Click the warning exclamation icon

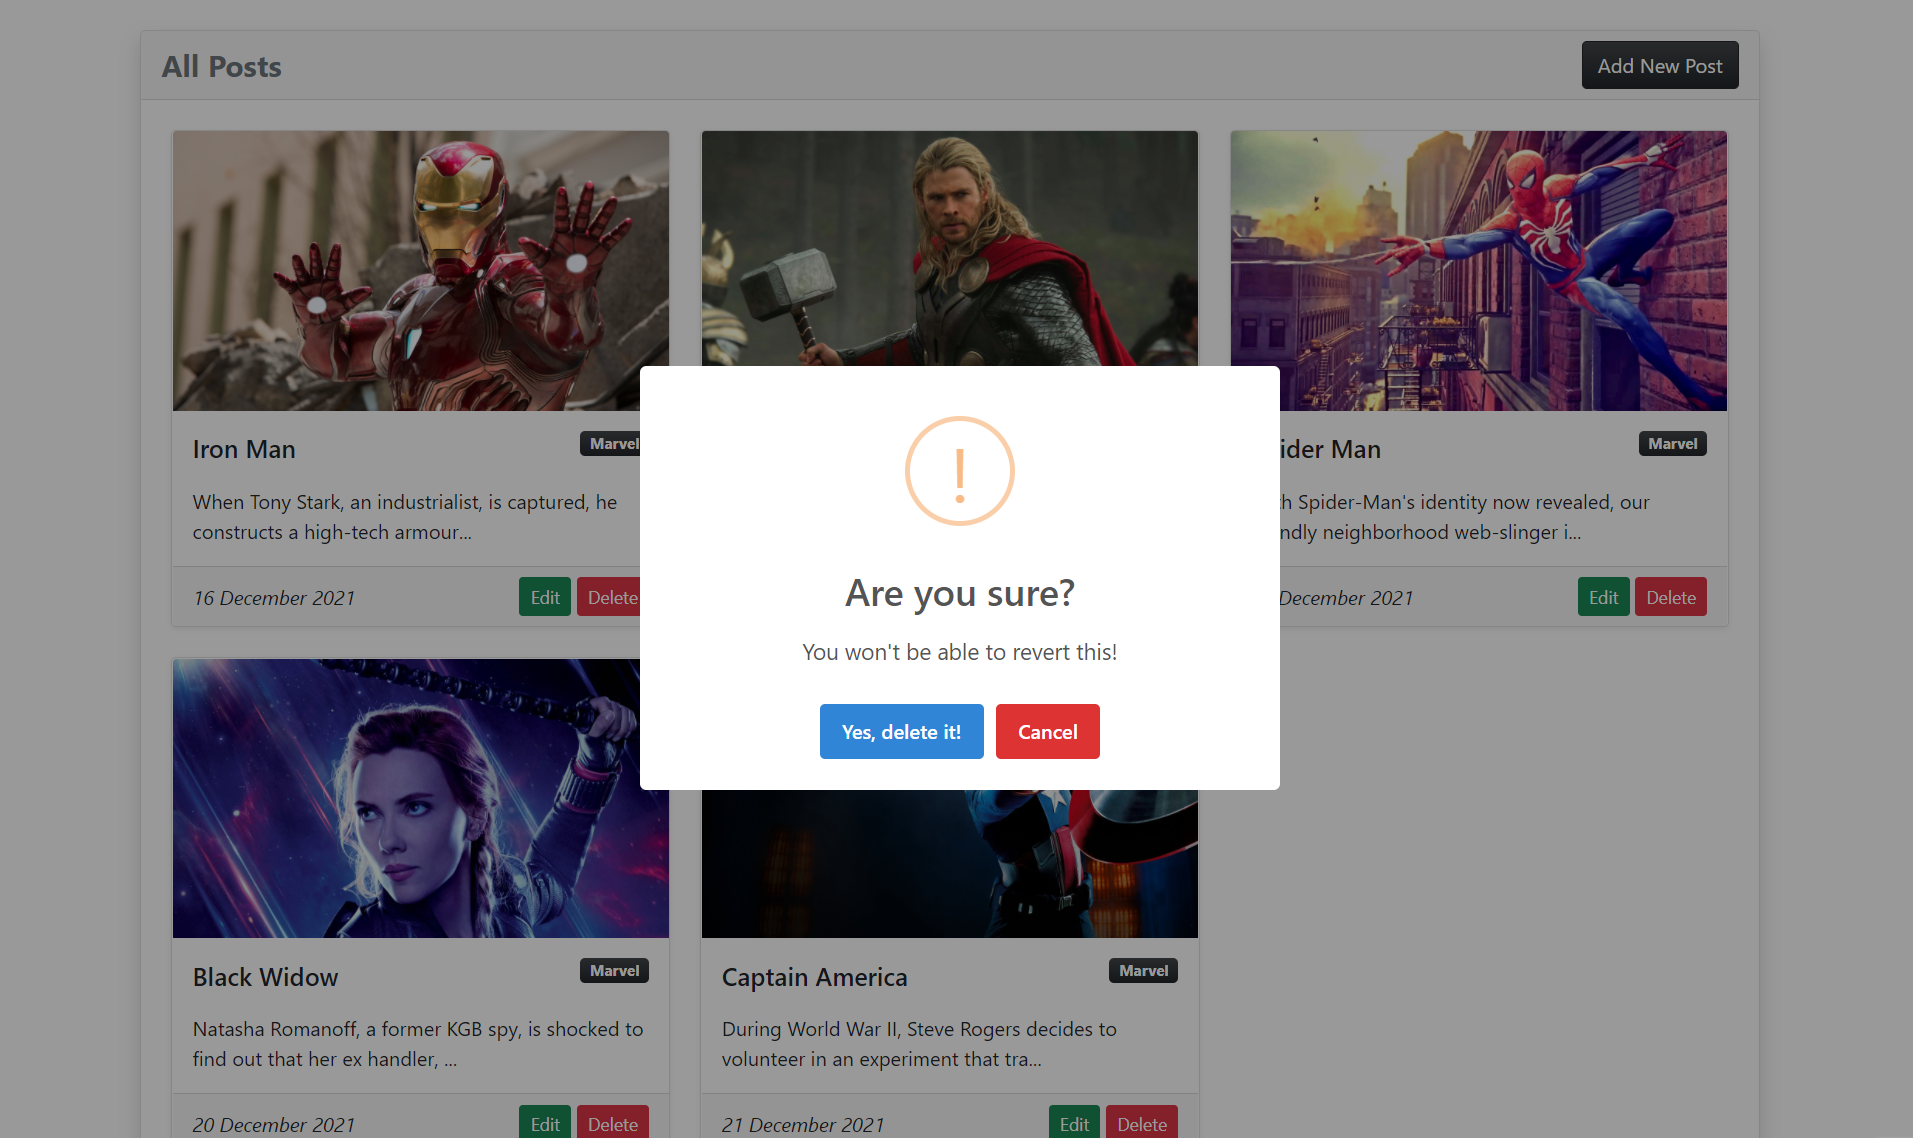point(959,470)
